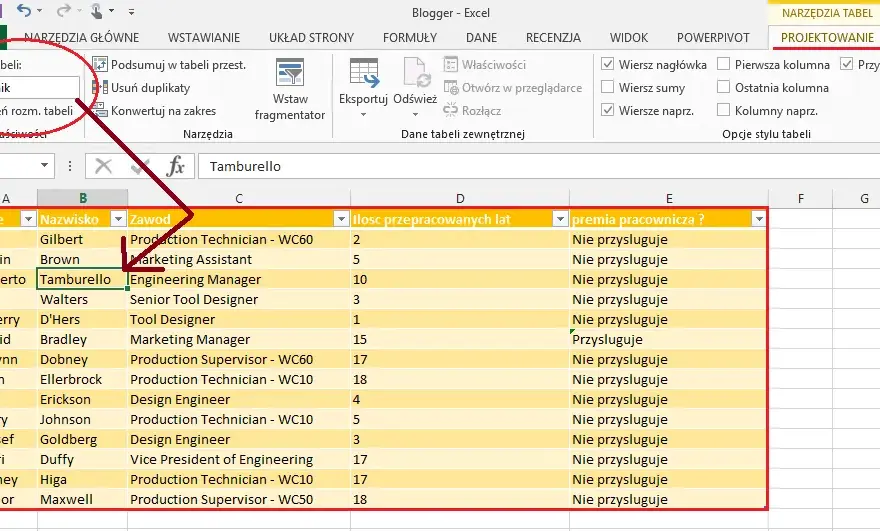Image resolution: width=880 pixels, height=531 pixels.
Task: Open UKŁAD STRONY tab
Action: [311, 38]
